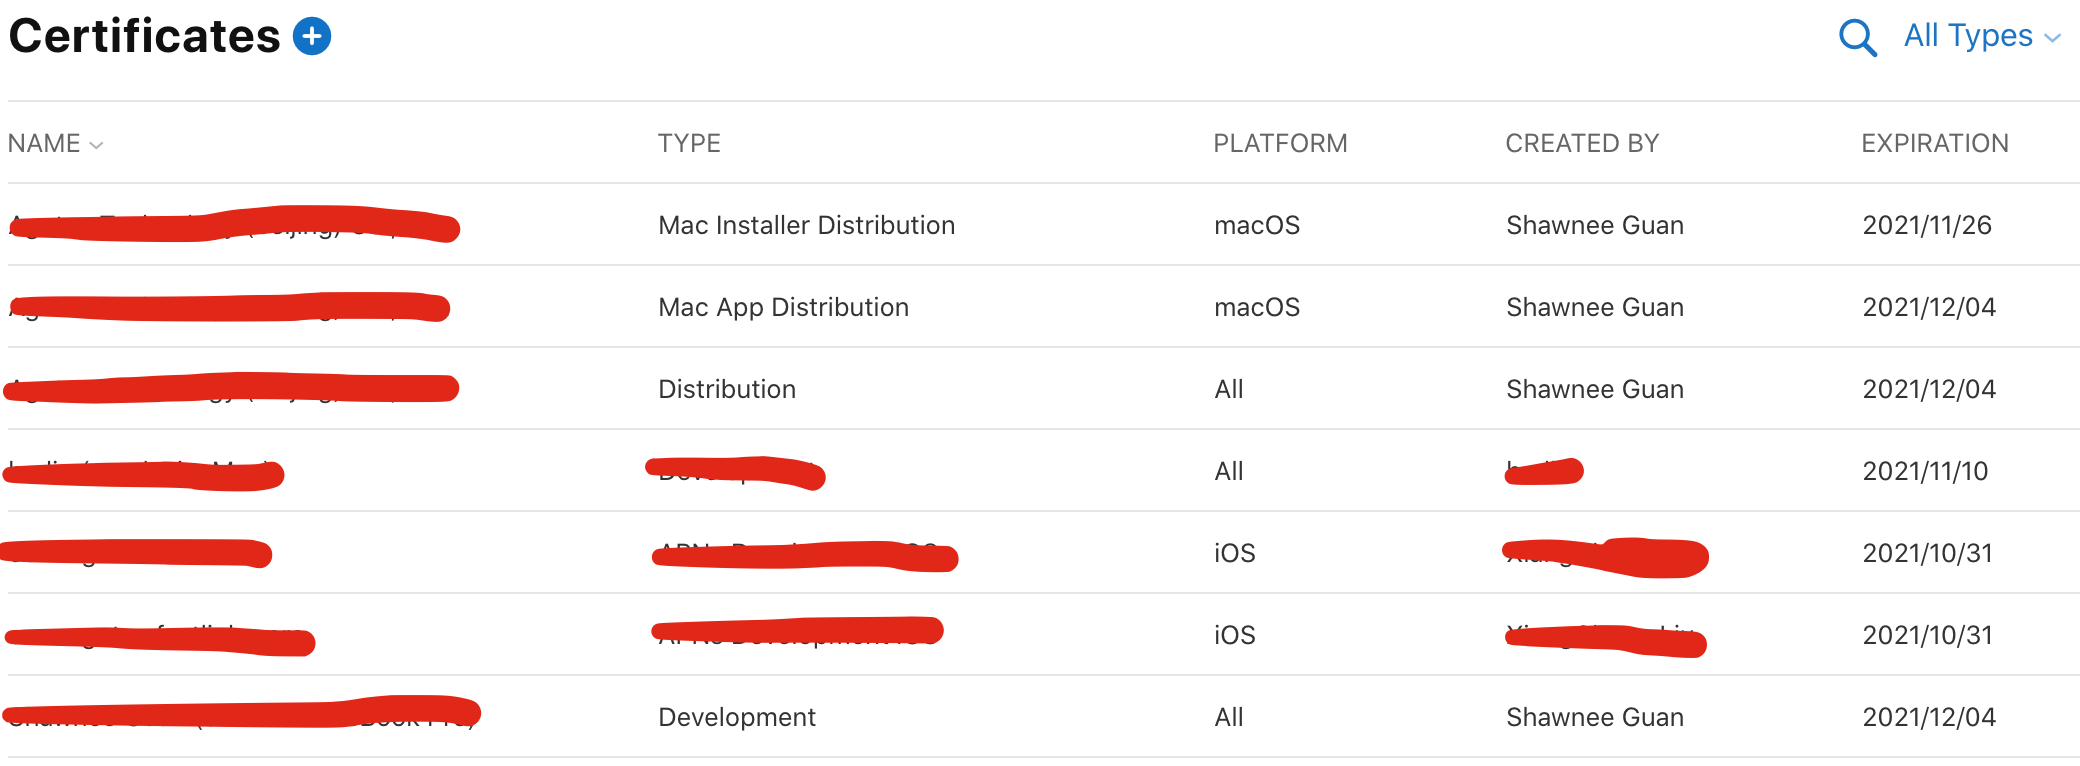Select the Development certificate by Shawnee Guan
Image resolution: width=2080 pixels, height=766 pixels.
pyautogui.click(x=737, y=717)
